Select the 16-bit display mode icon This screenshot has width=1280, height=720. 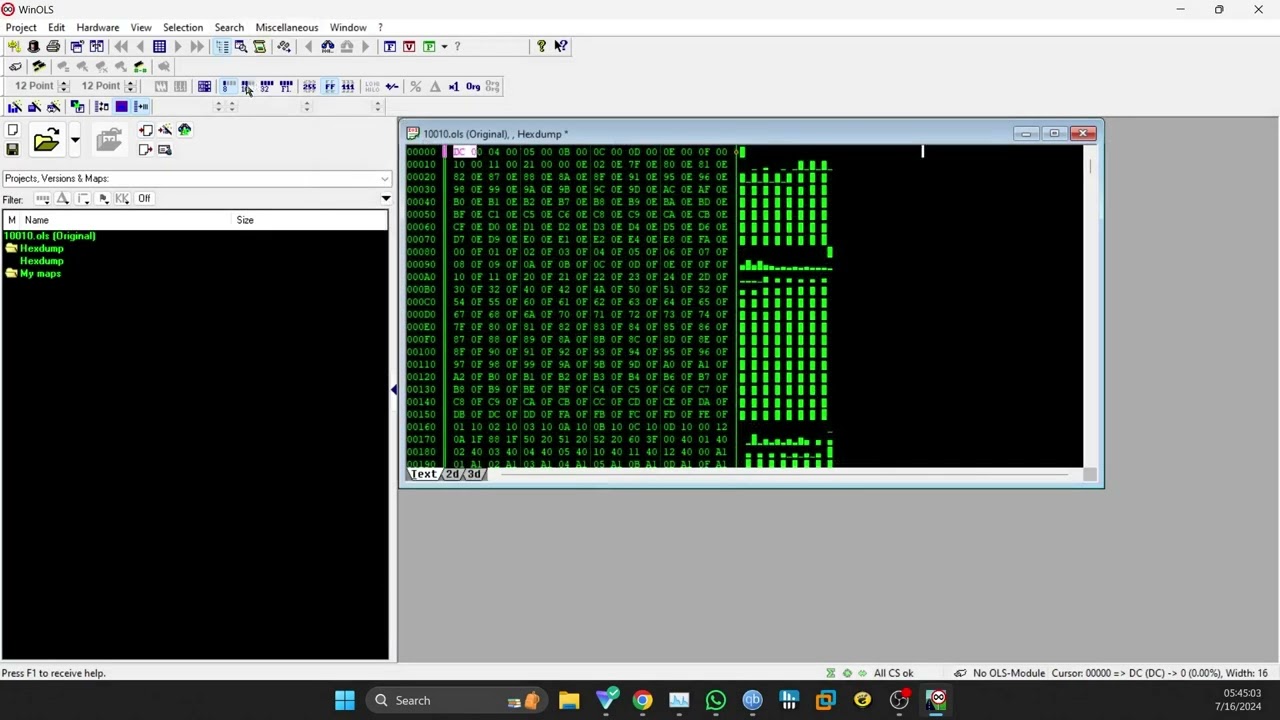[x=247, y=86]
